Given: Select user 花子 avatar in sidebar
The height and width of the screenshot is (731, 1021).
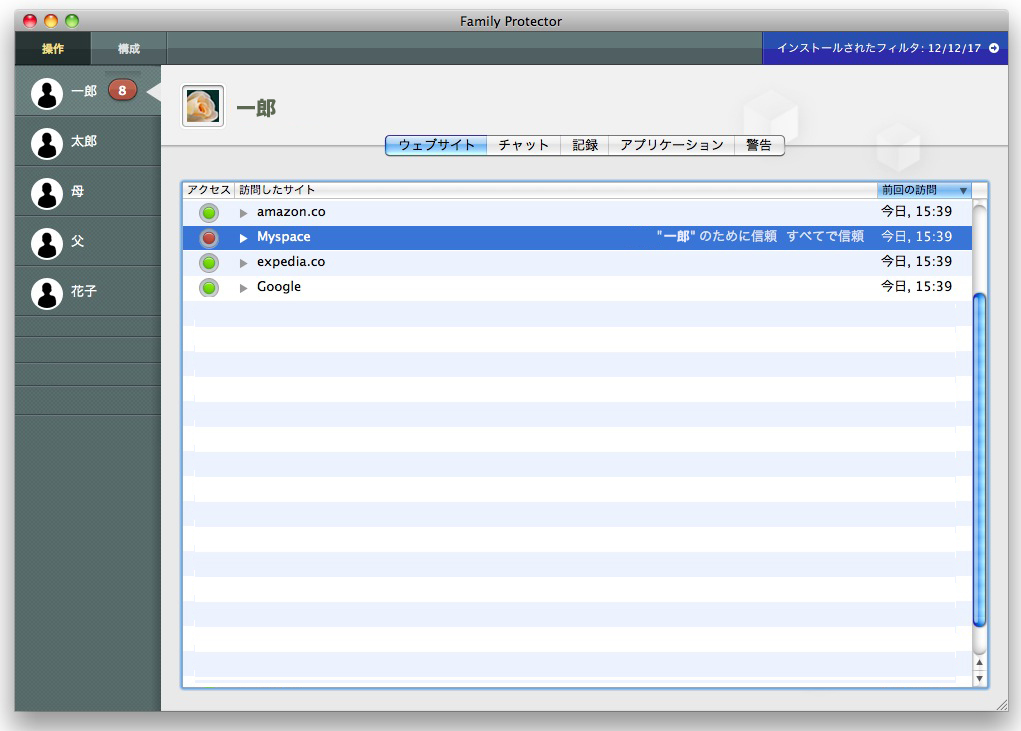Looking at the screenshot, I should click(x=47, y=294).
